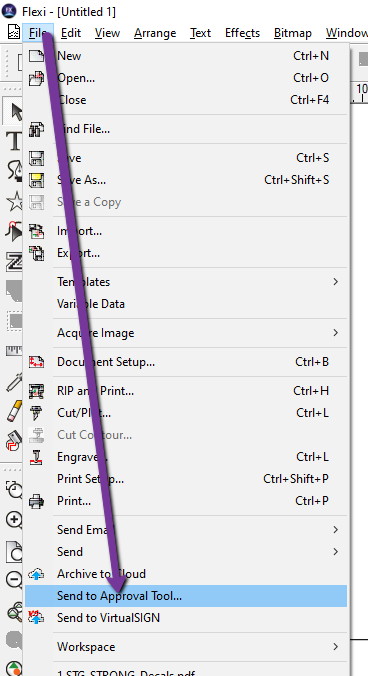The height and width of the screenshot is (676, 368).
Task: Click the Document Setup menu icon
Action: 36,362
